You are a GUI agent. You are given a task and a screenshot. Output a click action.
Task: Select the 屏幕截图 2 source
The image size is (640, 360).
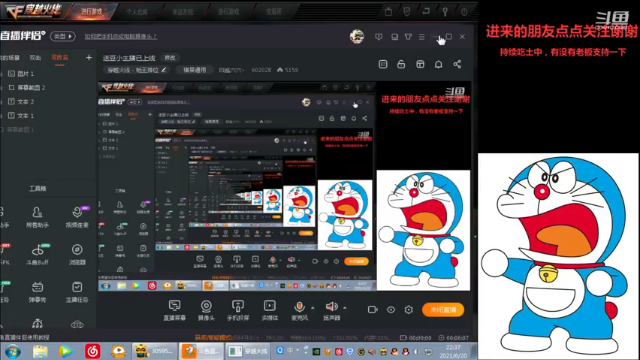tap(27, 87)
